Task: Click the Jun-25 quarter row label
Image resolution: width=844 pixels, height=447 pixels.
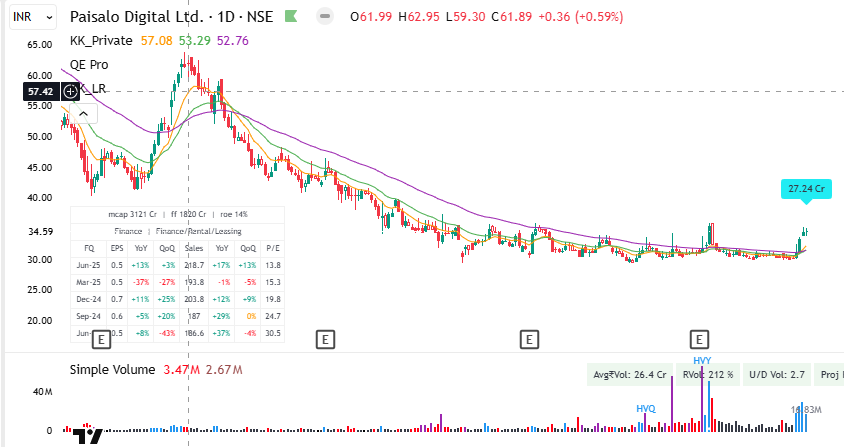Action: pos(88,266)
